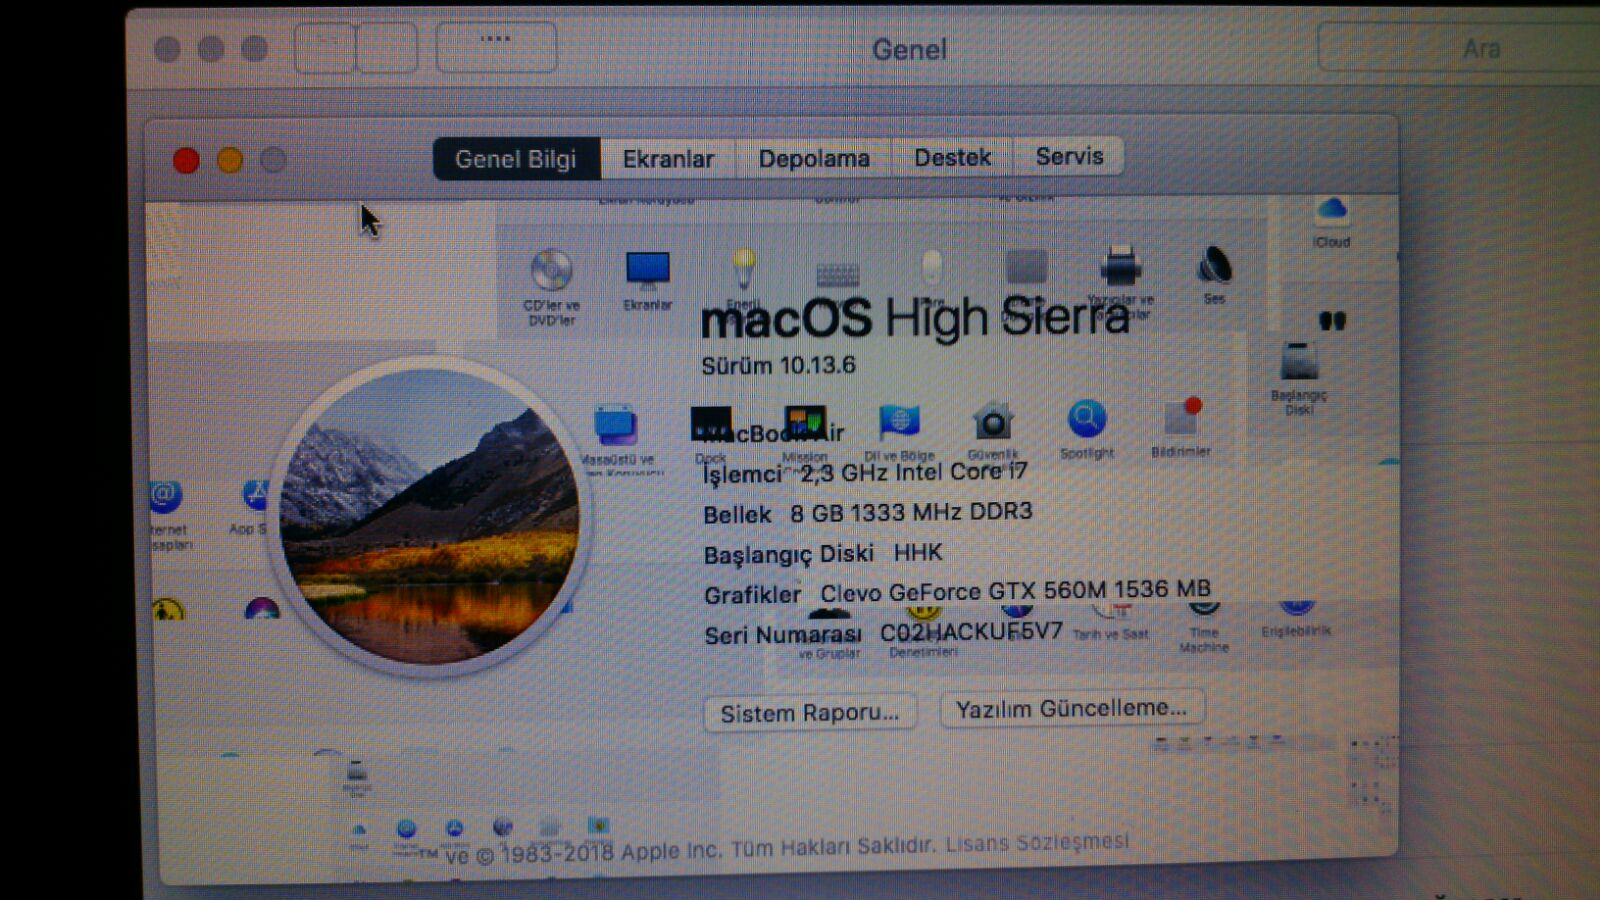Click the serial number 'C02HACKUF5V7'
The width and height of the screenshot is (1600, 900).
point(971,632)
